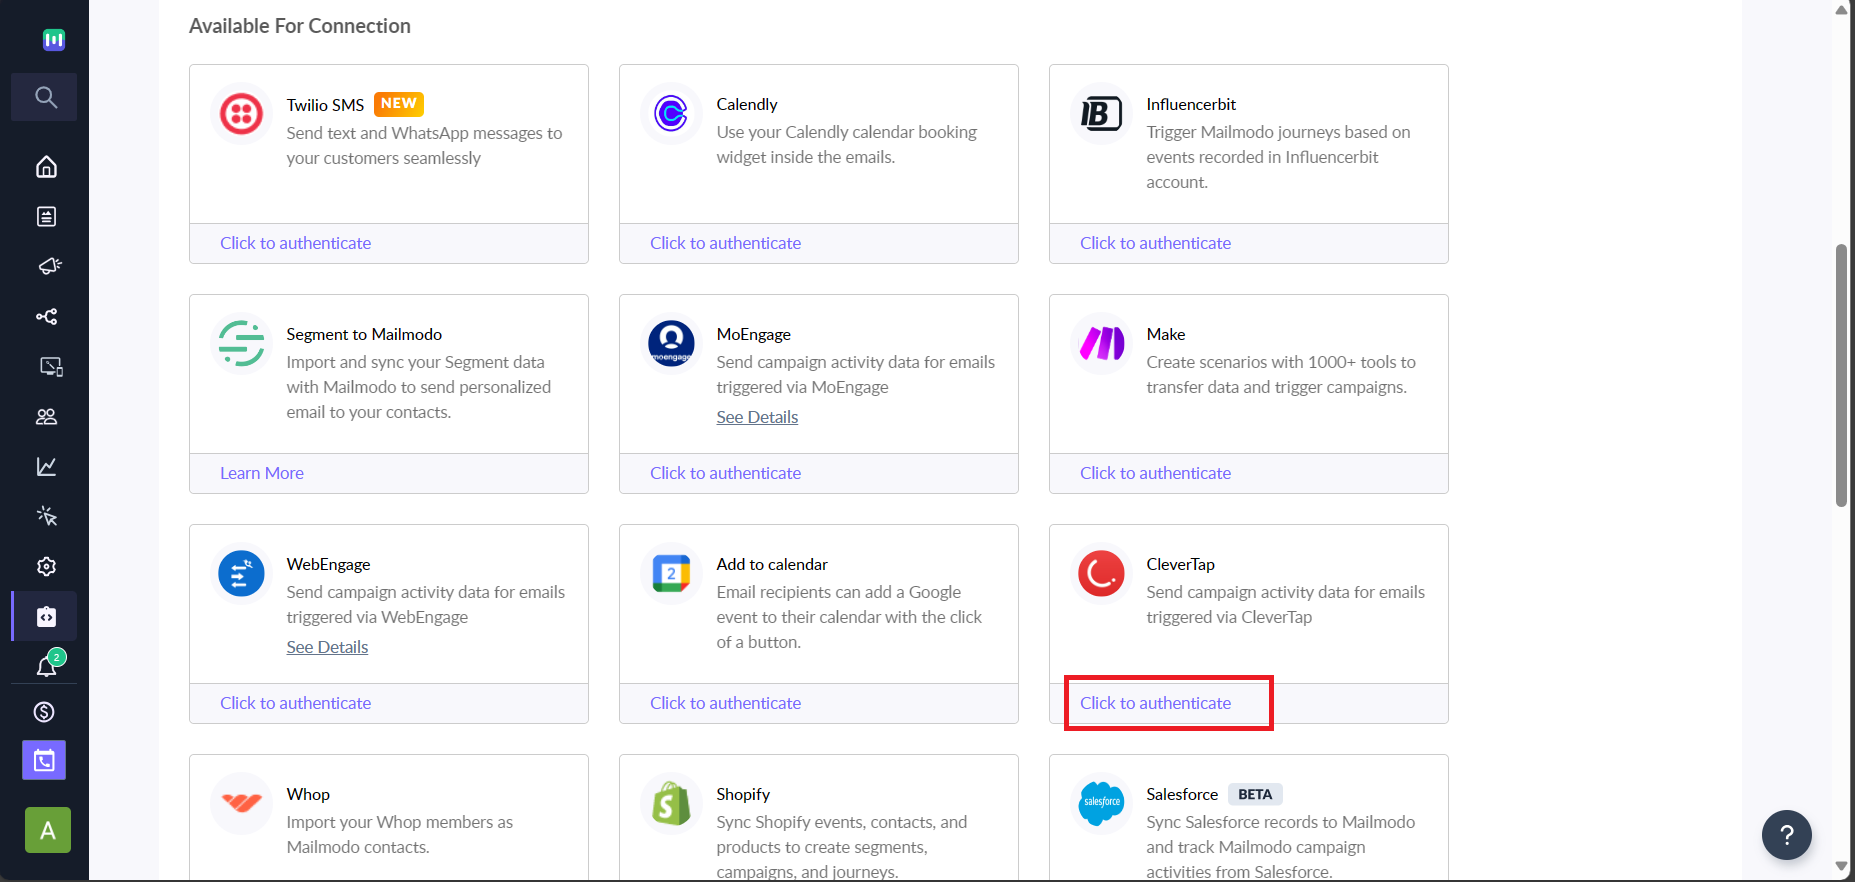Click the purple calendar call icon
This screenshot has height=882, width=1855.
[44, 761]
